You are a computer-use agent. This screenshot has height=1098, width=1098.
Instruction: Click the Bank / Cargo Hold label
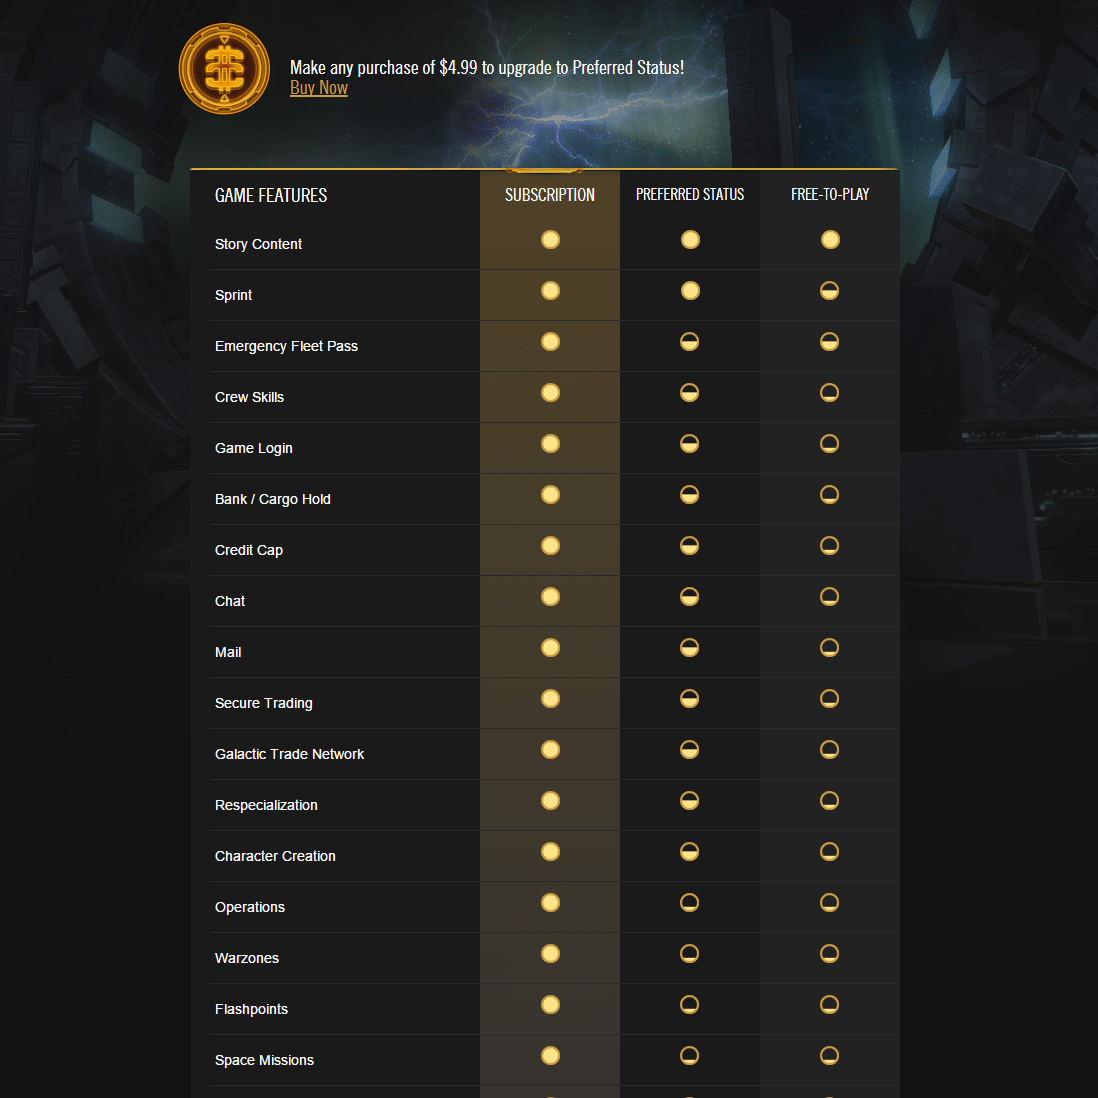(272, 499)
